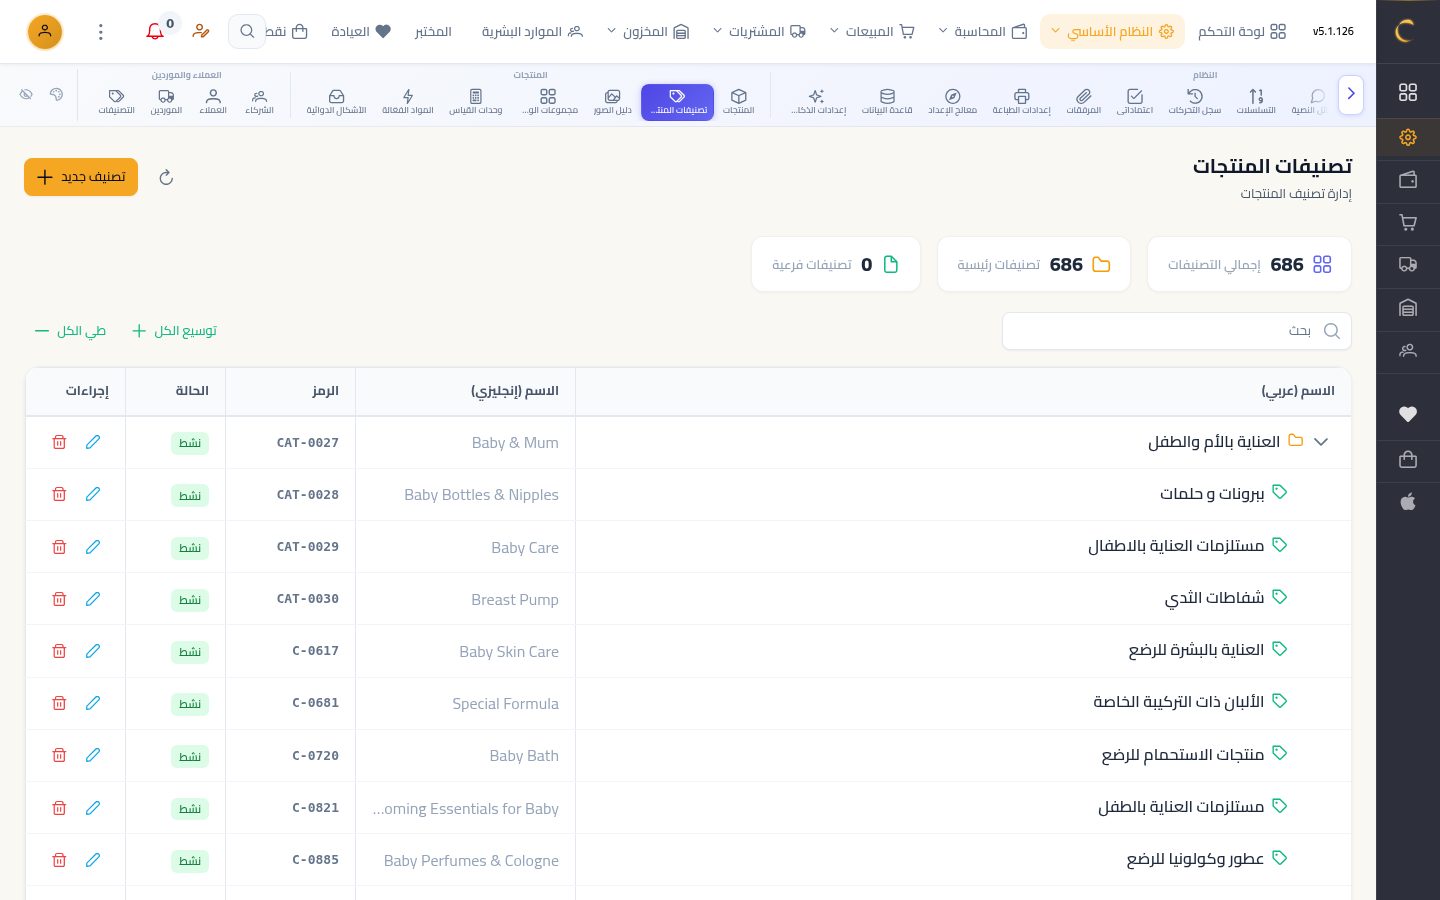The width and height of the screenshot is (1440, 900).
Task: Toggle the crossed-eye visibility icon in the ribbon
Action: 26,95
